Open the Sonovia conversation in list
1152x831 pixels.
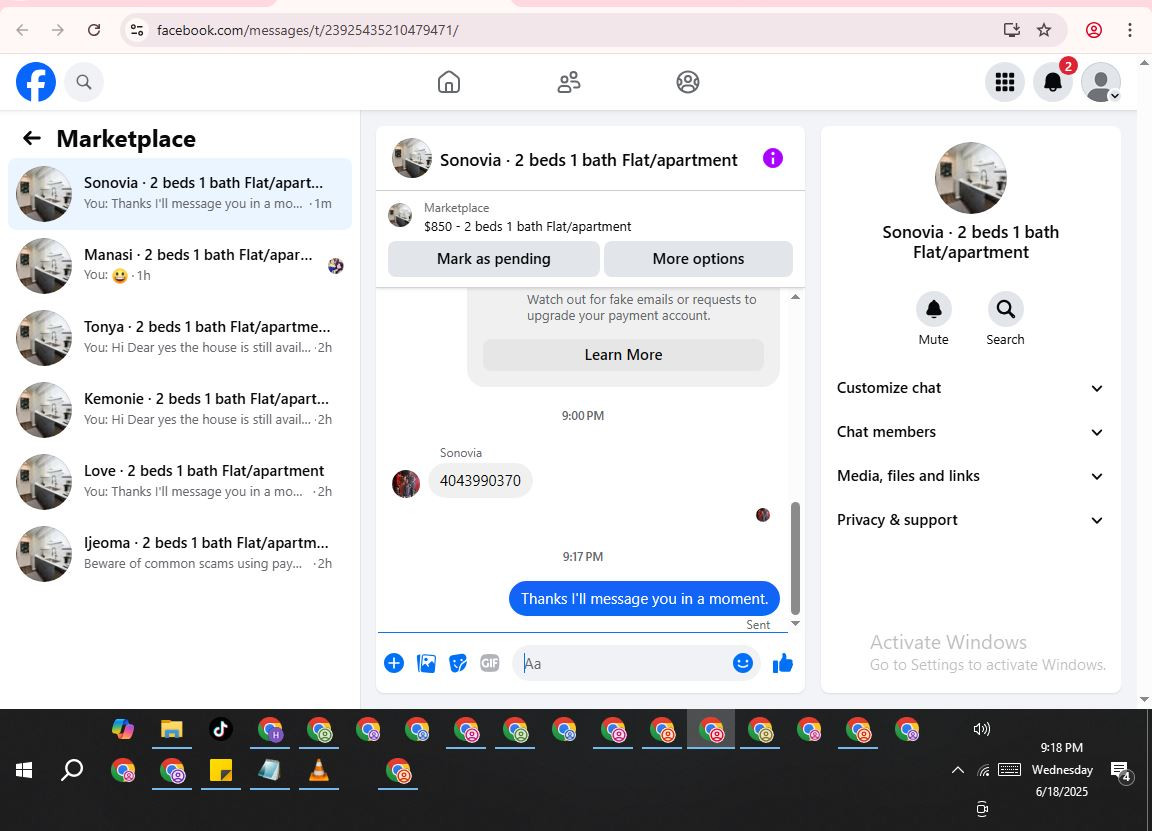pyautogui.click(x=180, y=193)
